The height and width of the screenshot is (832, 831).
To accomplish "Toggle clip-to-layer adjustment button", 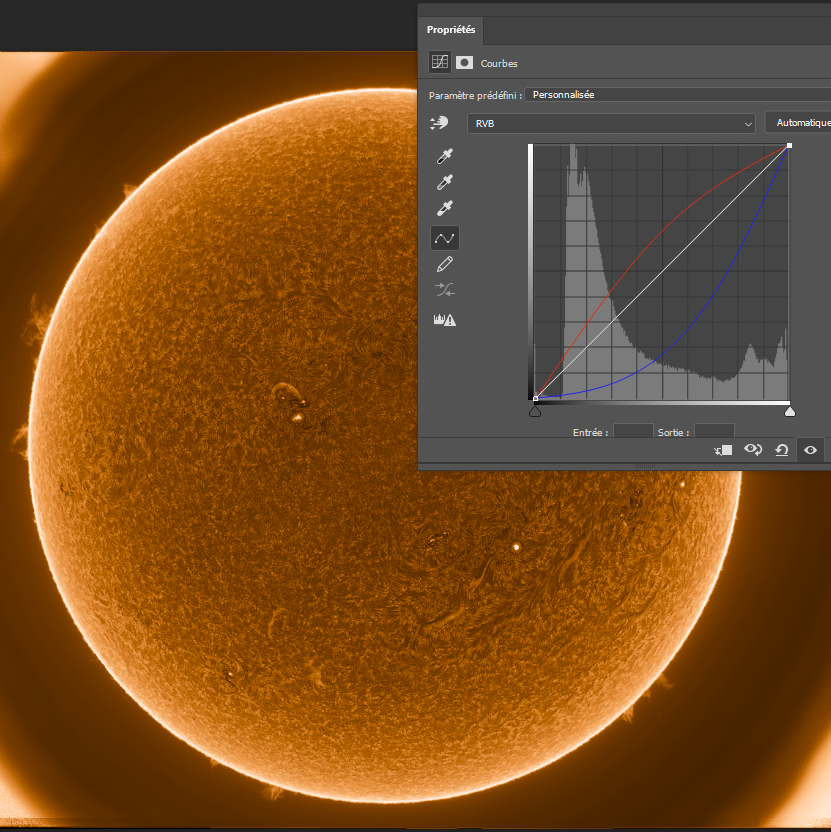I will pyautogui.click(x=724, y=450).
